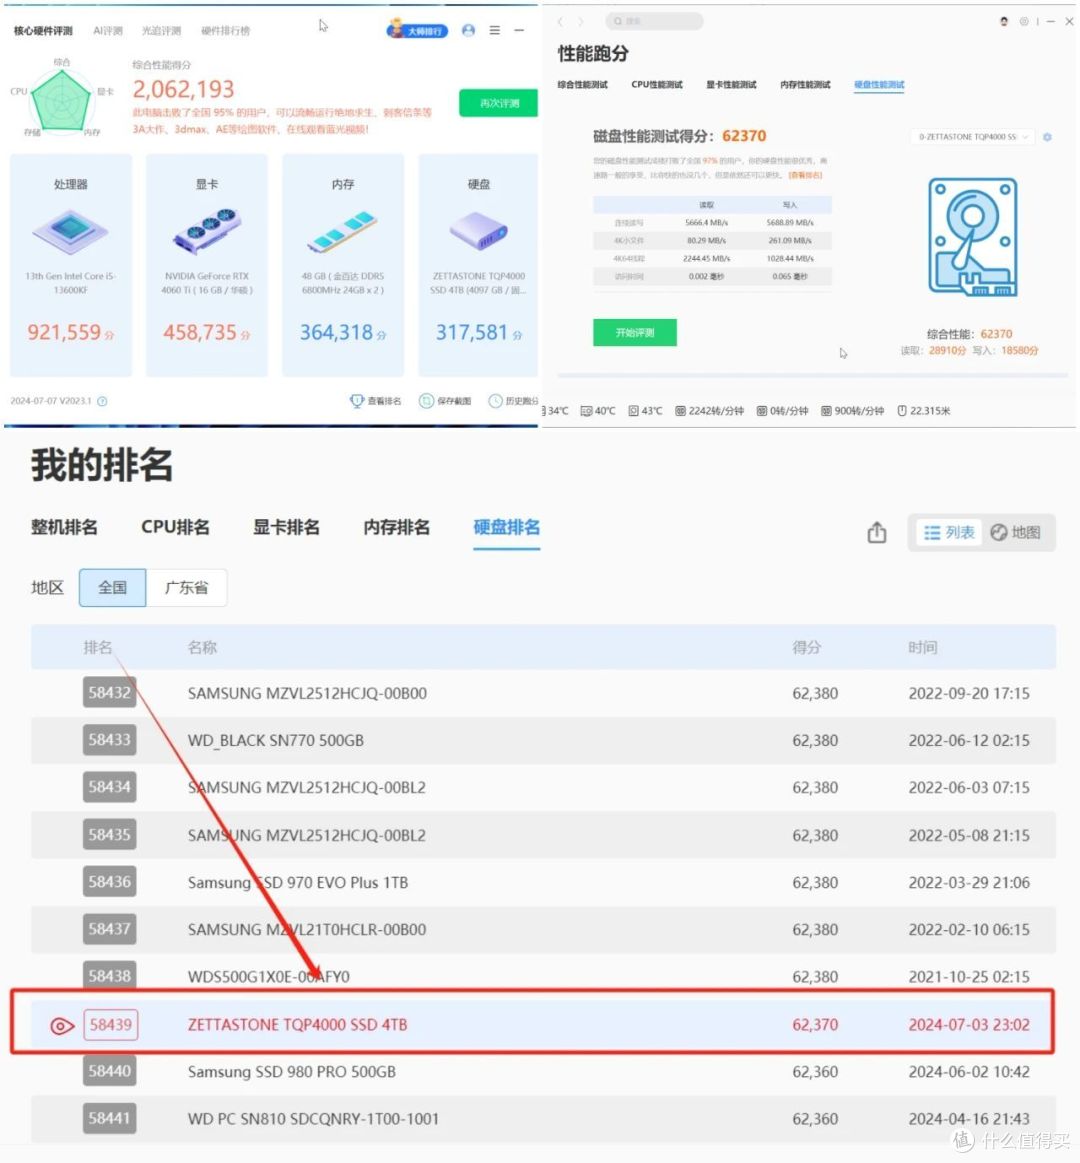The image size is (1080, 1163).
Task: Switch to 光追评测 tab
Action: tap(162, 30)
